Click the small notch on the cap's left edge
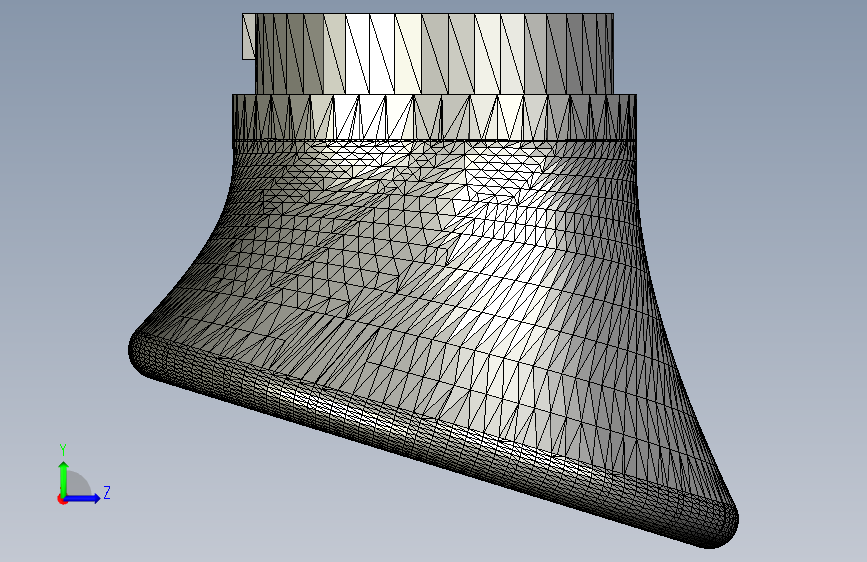The image size is (867, 562). coord(249,37)
